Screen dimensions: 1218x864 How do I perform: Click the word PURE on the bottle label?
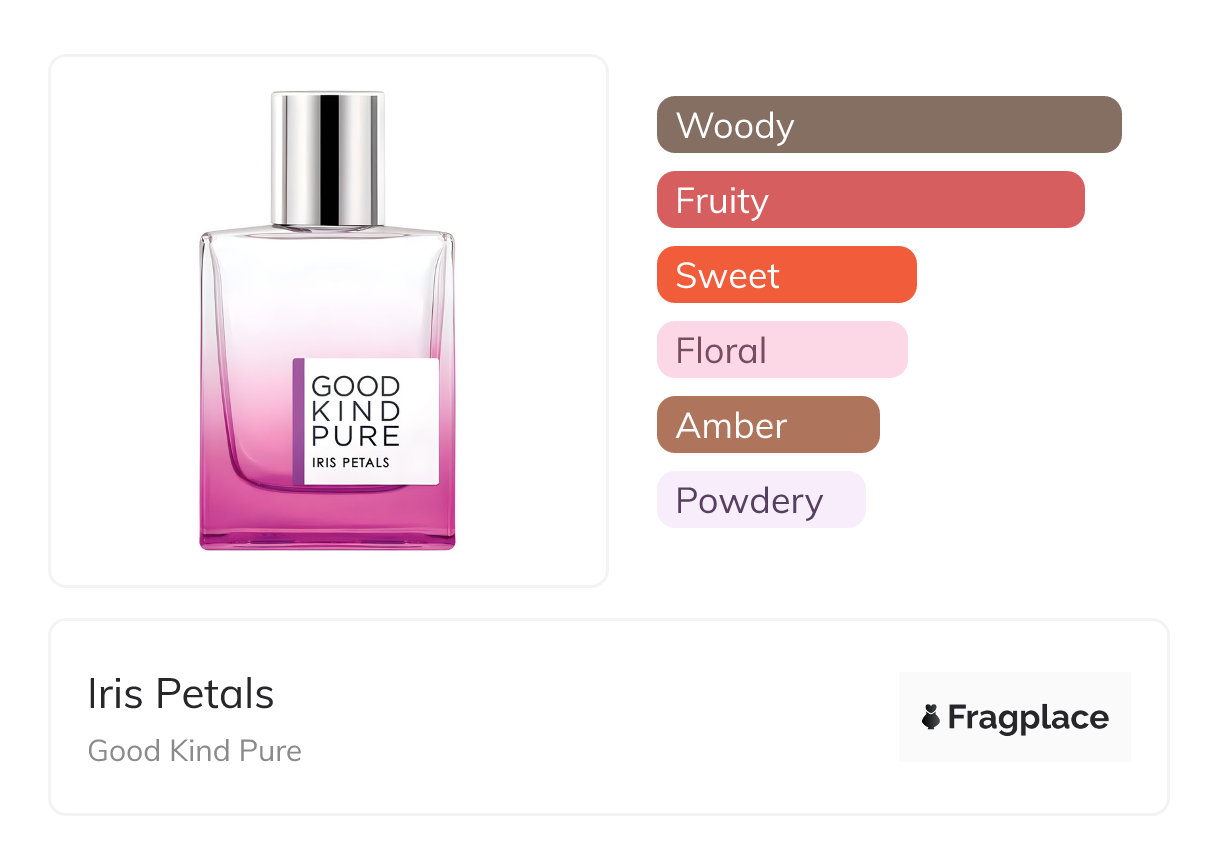point(356,436)
